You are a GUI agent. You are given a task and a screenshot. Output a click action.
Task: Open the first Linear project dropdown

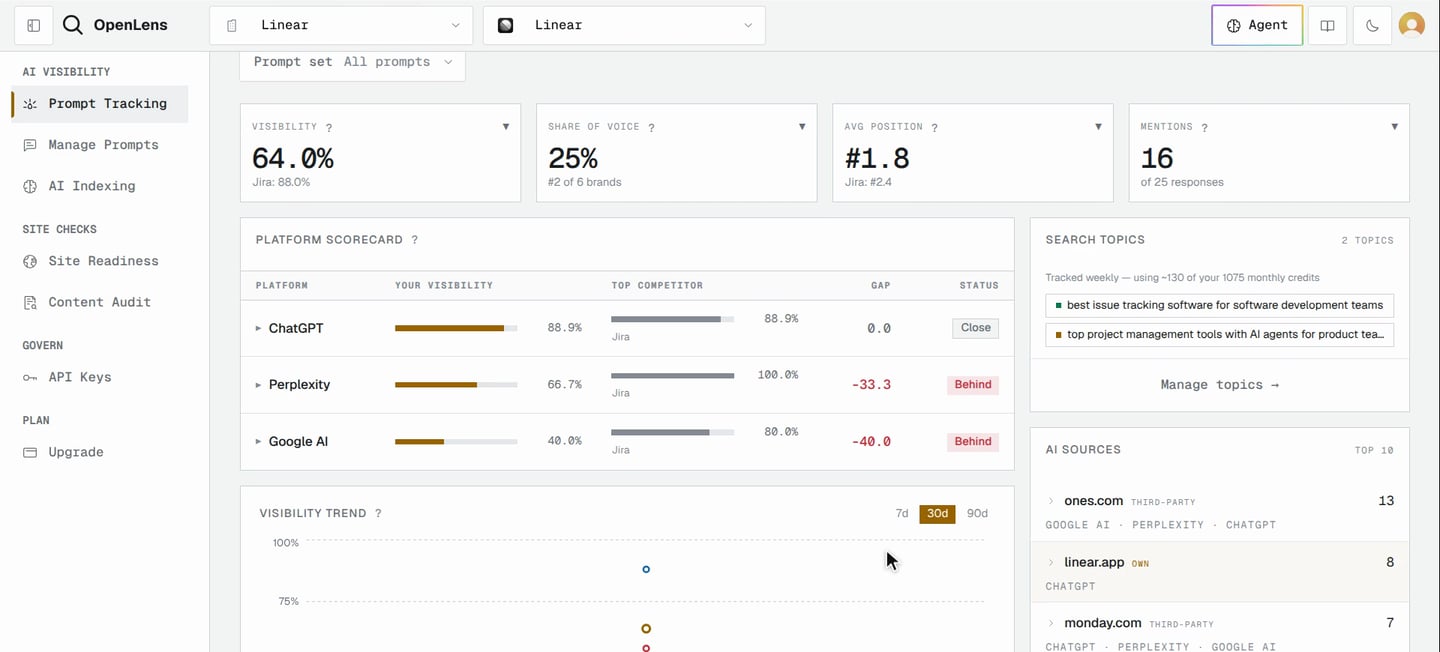(x=340, y=26)
